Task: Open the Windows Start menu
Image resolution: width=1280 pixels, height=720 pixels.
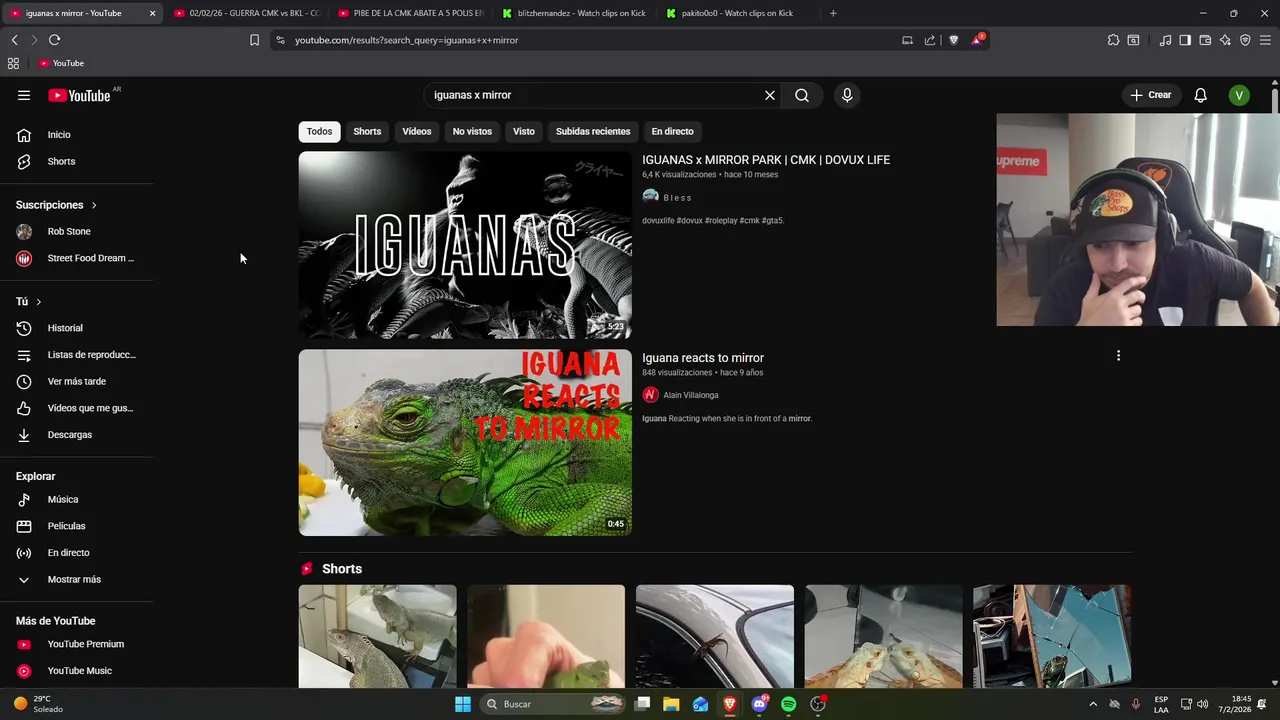Action: (x=463, y=704)
